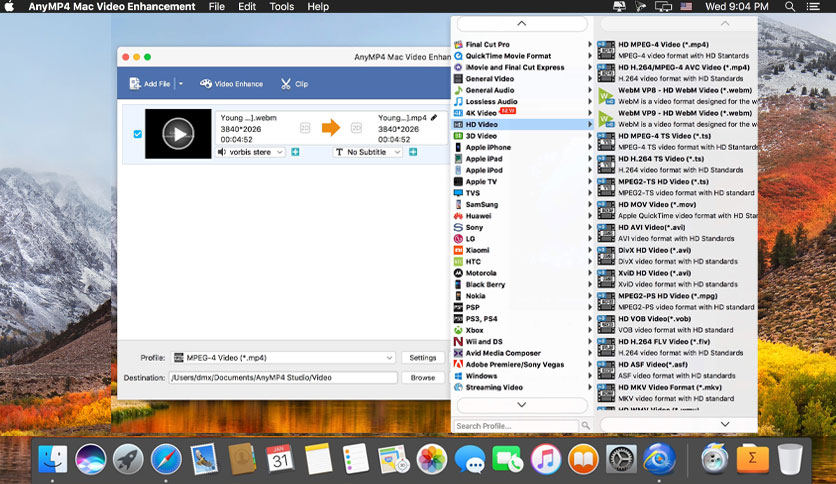Select the HD Video category

pos(522,124)
